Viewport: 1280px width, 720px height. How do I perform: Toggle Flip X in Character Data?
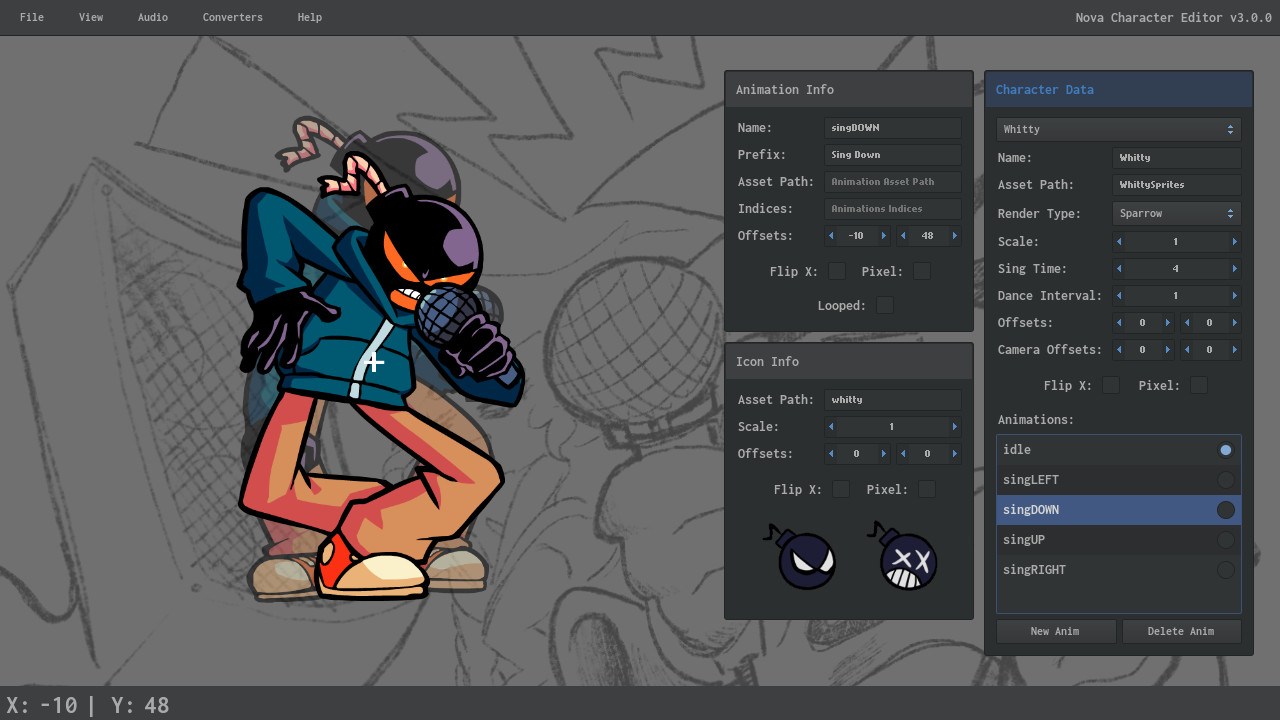coord(1110,384)
